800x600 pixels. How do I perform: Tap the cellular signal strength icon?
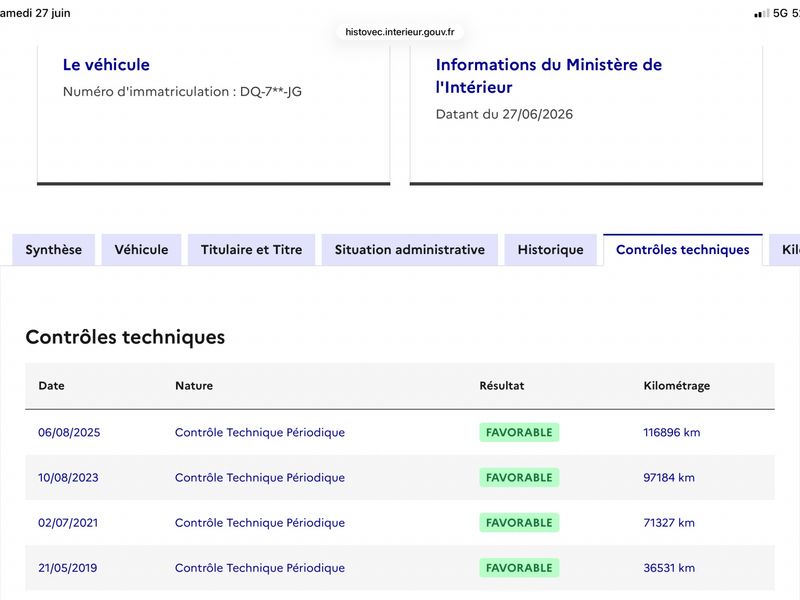[762, 13]
